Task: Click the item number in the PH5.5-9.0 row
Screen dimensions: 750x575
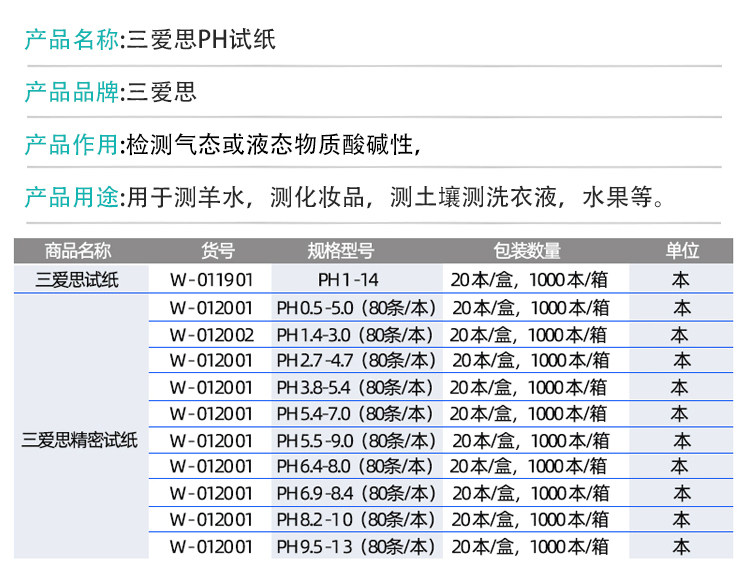Action: [211, 441]
